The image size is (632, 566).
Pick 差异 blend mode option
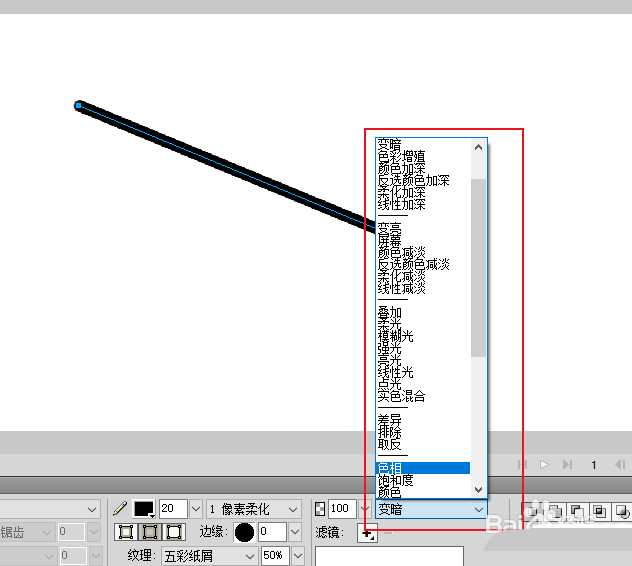click(389, 420)
